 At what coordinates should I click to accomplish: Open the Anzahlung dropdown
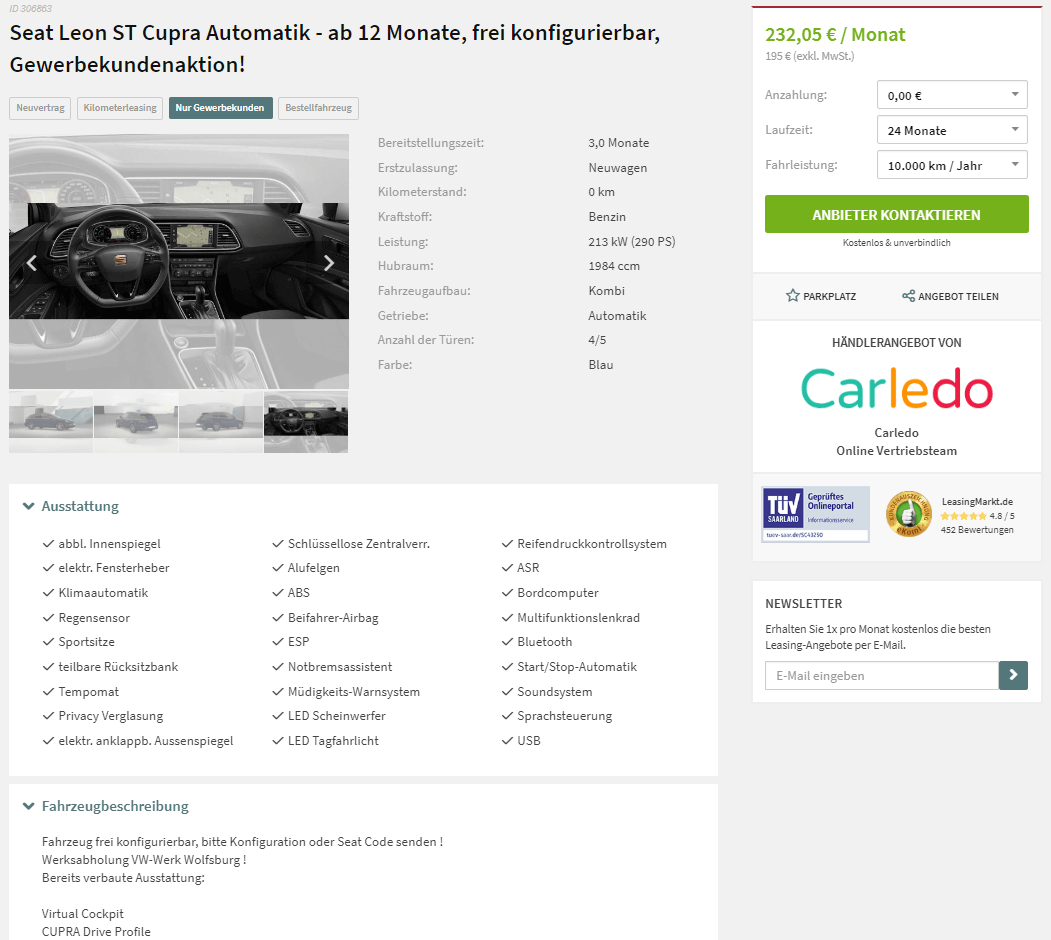click(952, 95)
